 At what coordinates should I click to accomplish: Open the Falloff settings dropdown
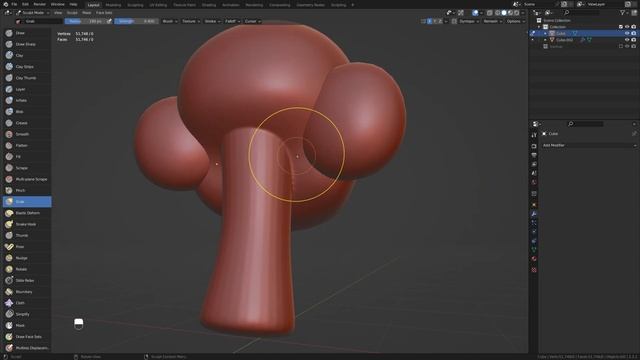pos(232,21)
